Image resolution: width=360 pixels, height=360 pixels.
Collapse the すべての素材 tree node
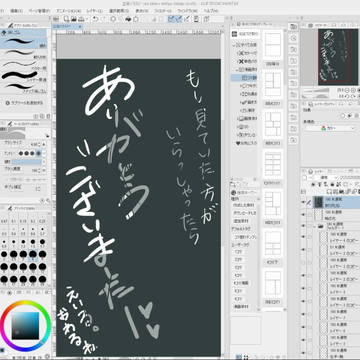coord(234,45)
